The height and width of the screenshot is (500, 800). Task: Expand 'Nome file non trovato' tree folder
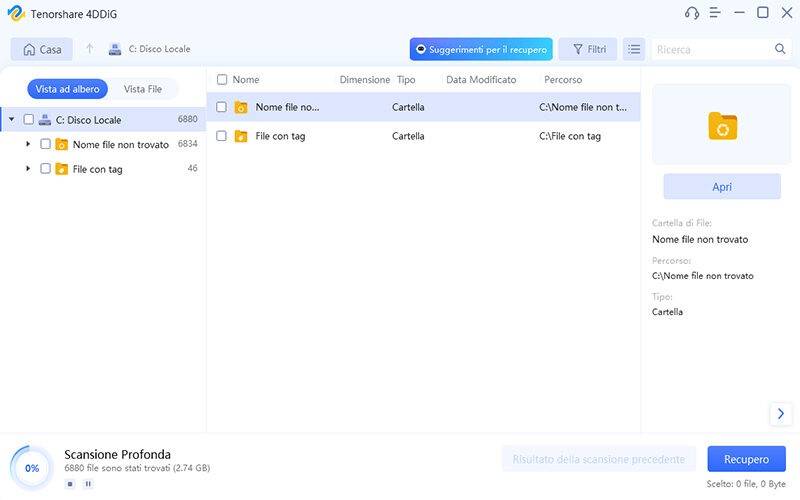28,144
